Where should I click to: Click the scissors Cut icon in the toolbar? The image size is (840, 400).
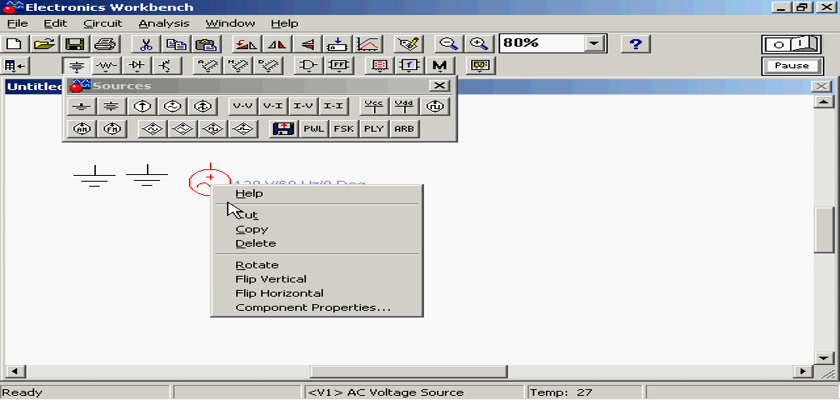(146, 44)
